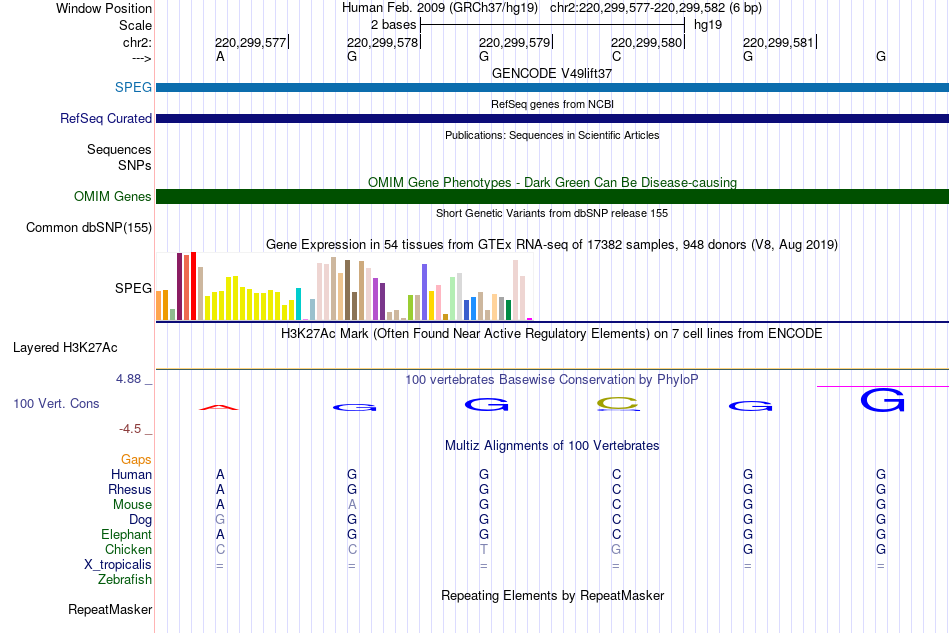The image size is (950, 633).
Task: Click the grey G base in Dog row
Action: coord(220,520)
